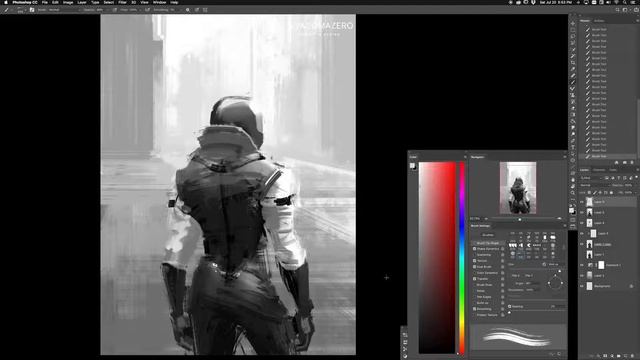Toggle Transfer checkbox
The height and width of the screenshot is (360, 640).
tap(474, 279)
